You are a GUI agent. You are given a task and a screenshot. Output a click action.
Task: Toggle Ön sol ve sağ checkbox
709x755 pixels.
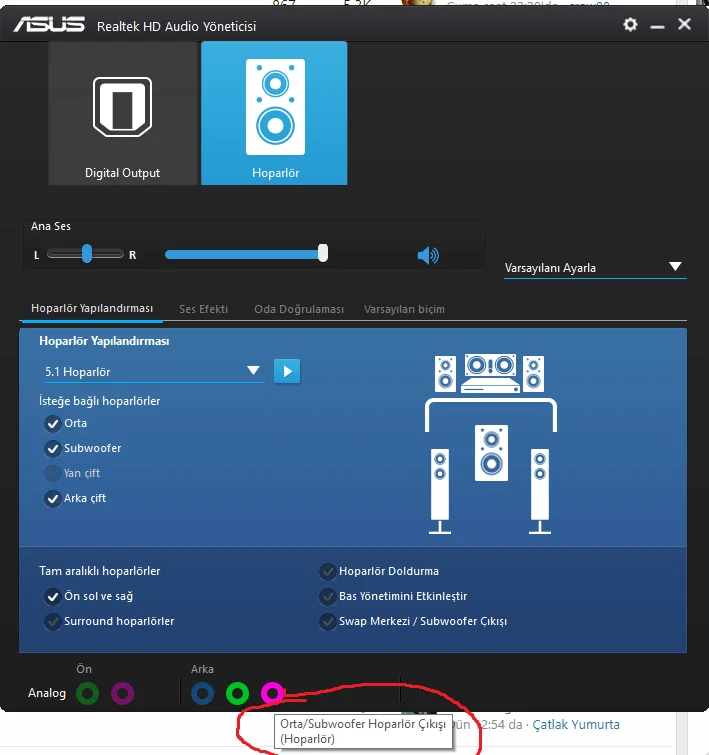(x=53, y=597)
